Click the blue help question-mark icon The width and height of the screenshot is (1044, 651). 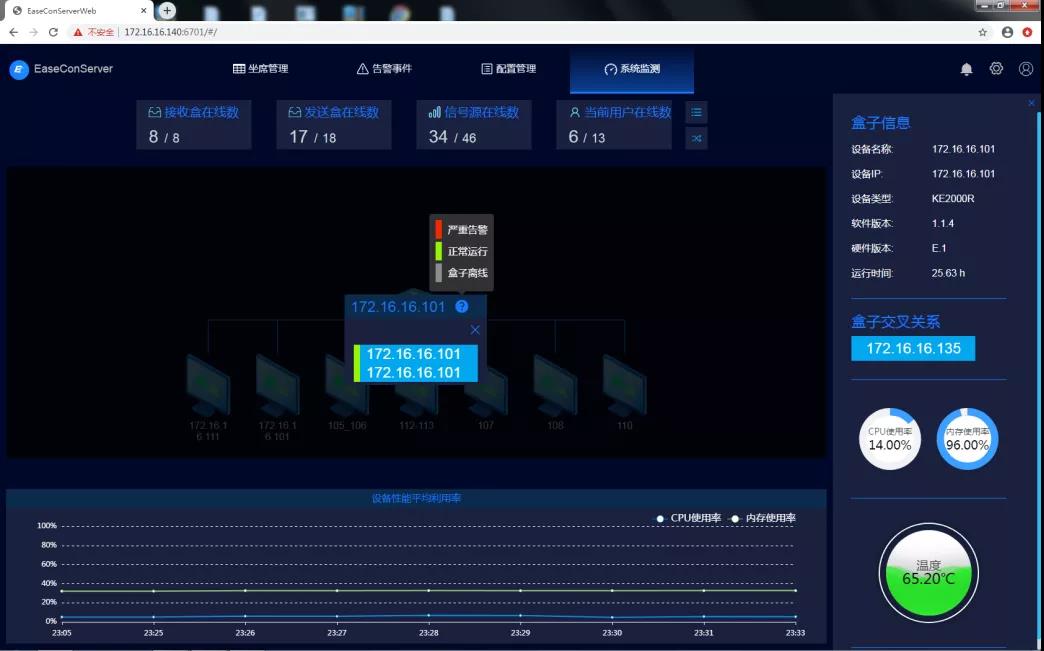tap(461, 307)
